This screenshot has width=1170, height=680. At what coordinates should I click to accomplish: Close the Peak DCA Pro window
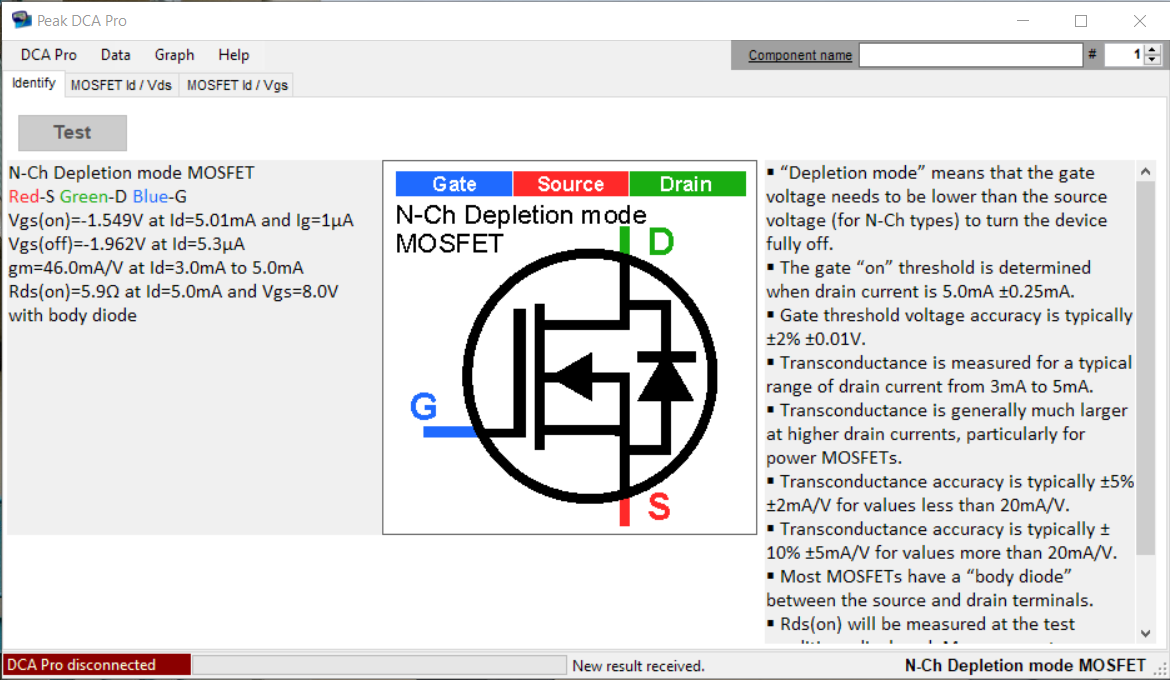(1139, 21)
